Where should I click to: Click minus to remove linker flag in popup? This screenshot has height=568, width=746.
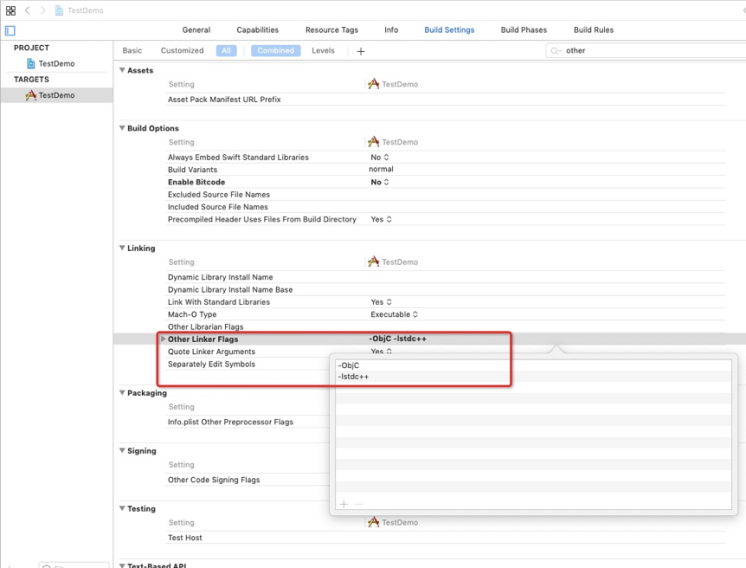358,504
